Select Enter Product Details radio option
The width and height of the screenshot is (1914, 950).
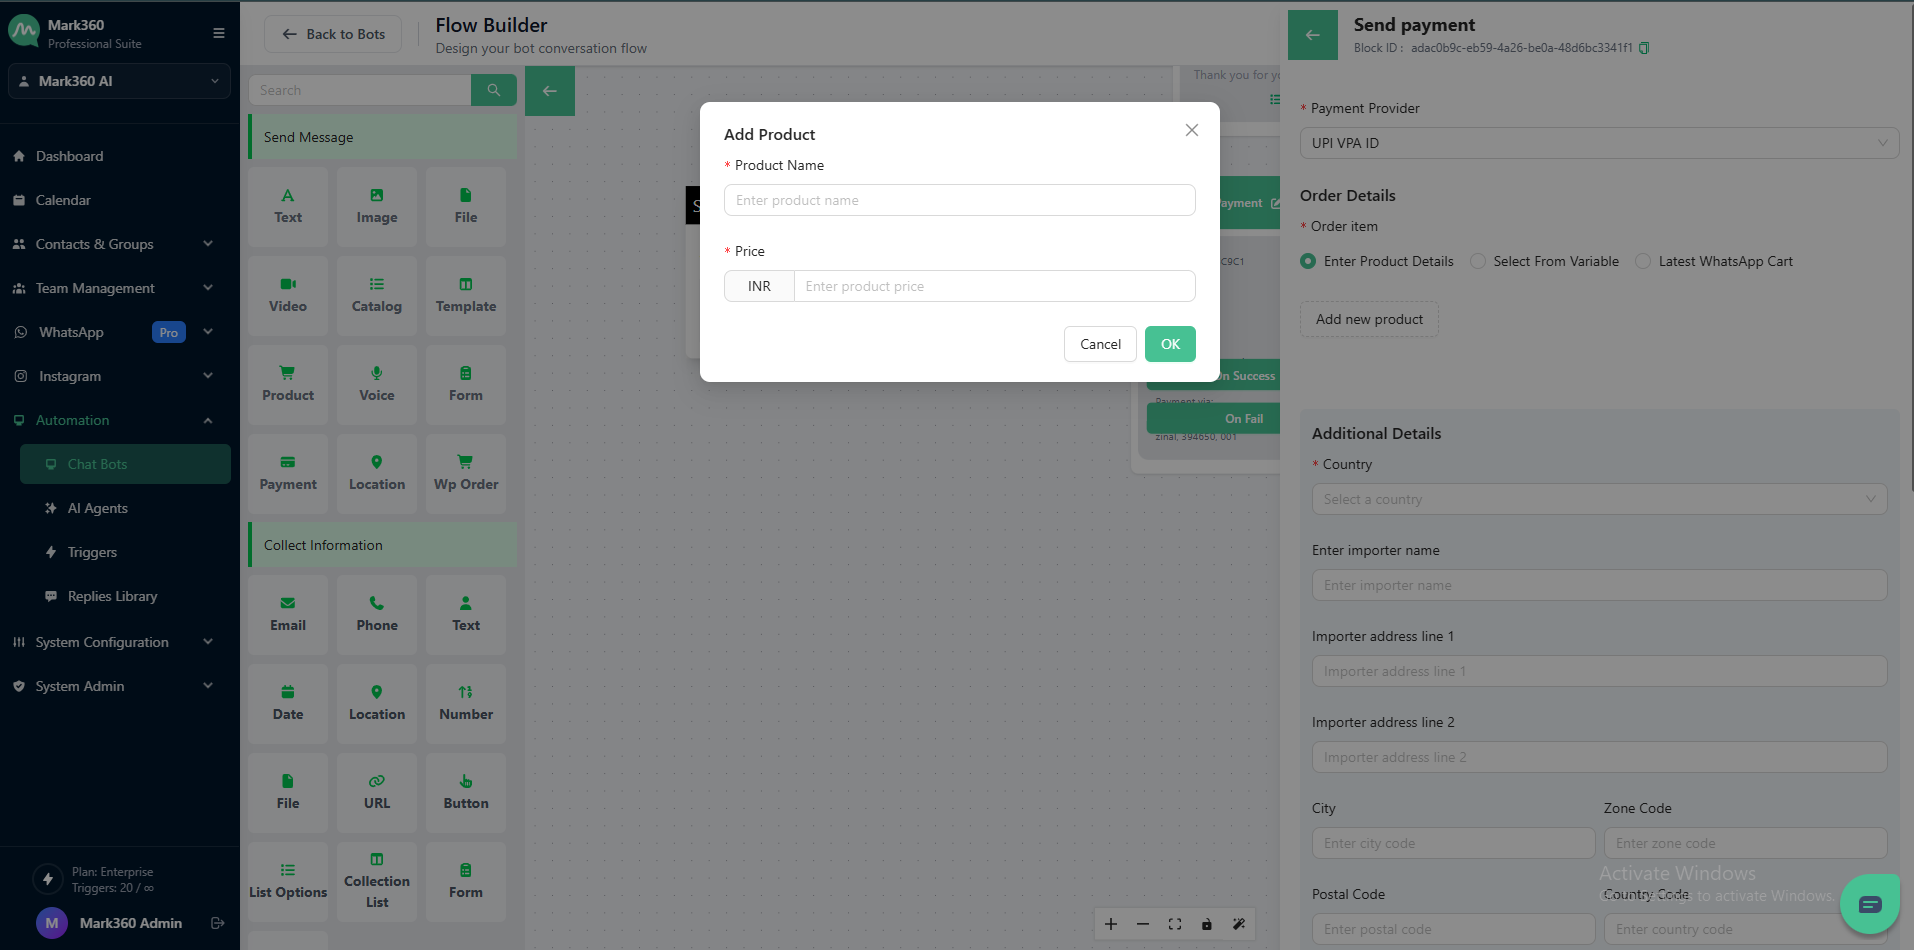[x=1308, y=261]
